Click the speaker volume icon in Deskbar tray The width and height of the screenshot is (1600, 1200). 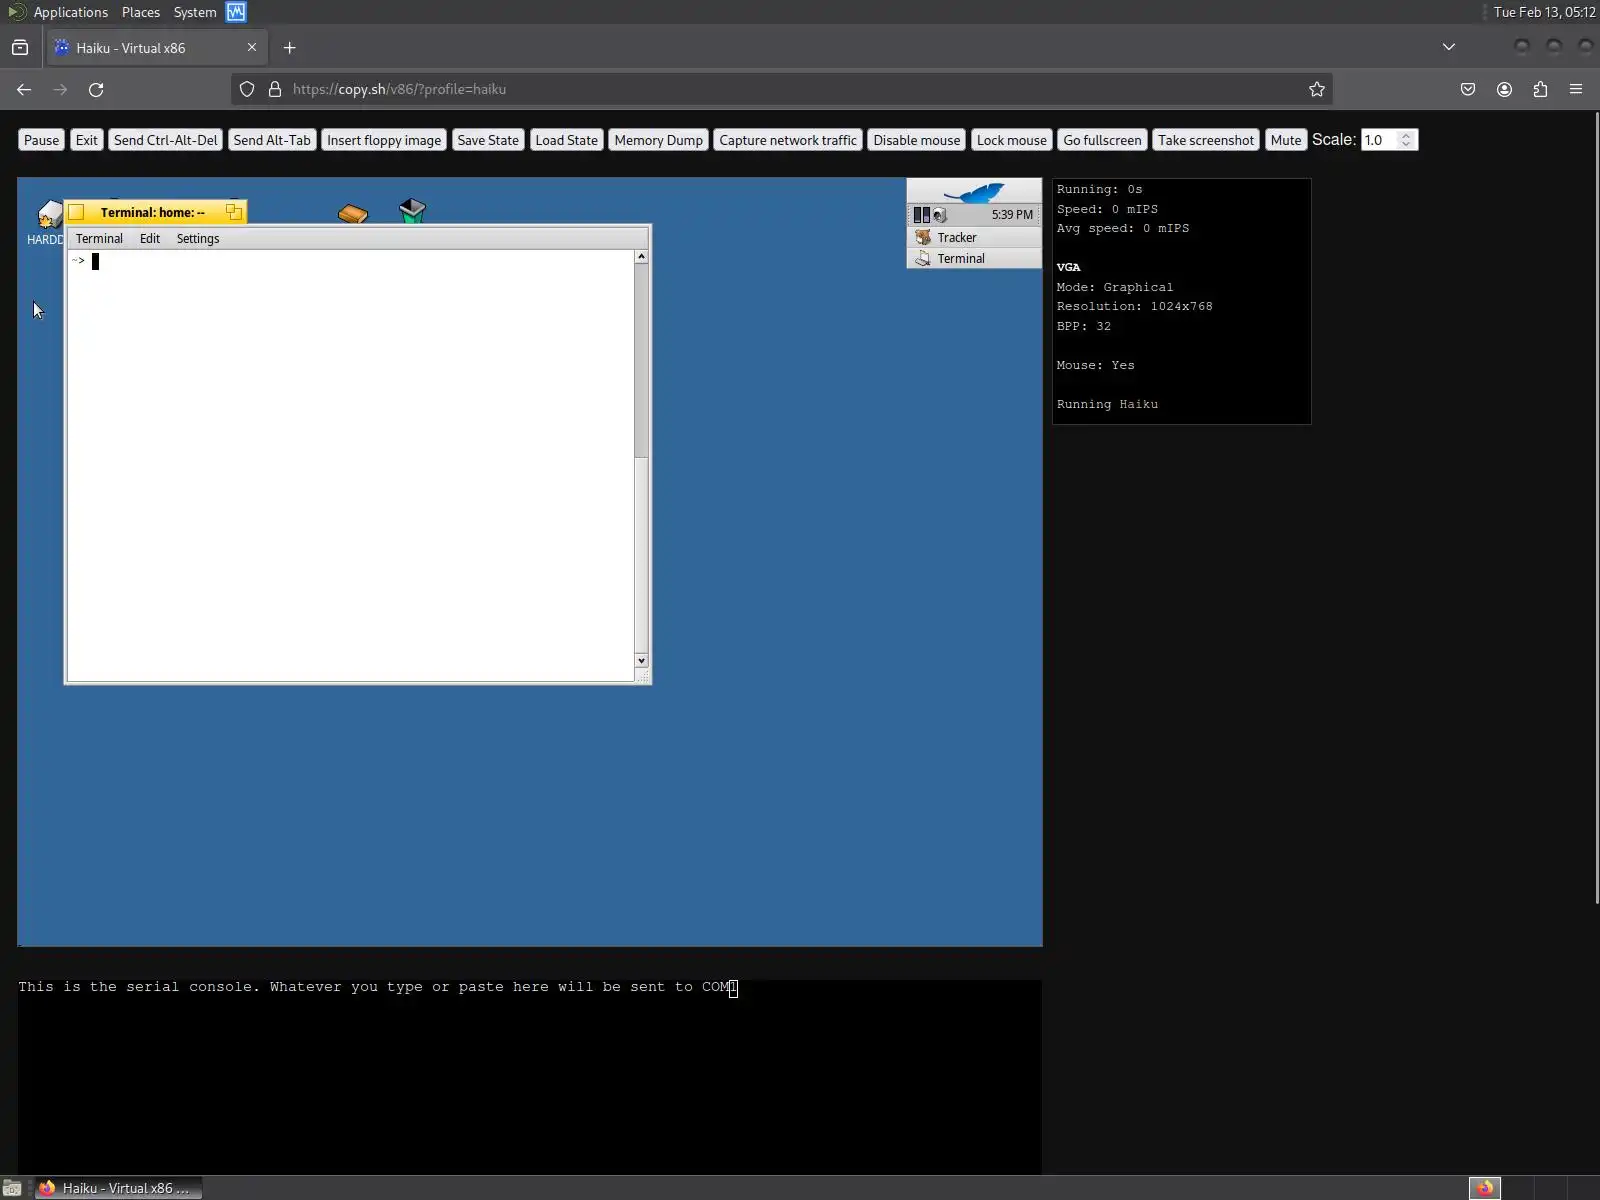coord(940,215)
